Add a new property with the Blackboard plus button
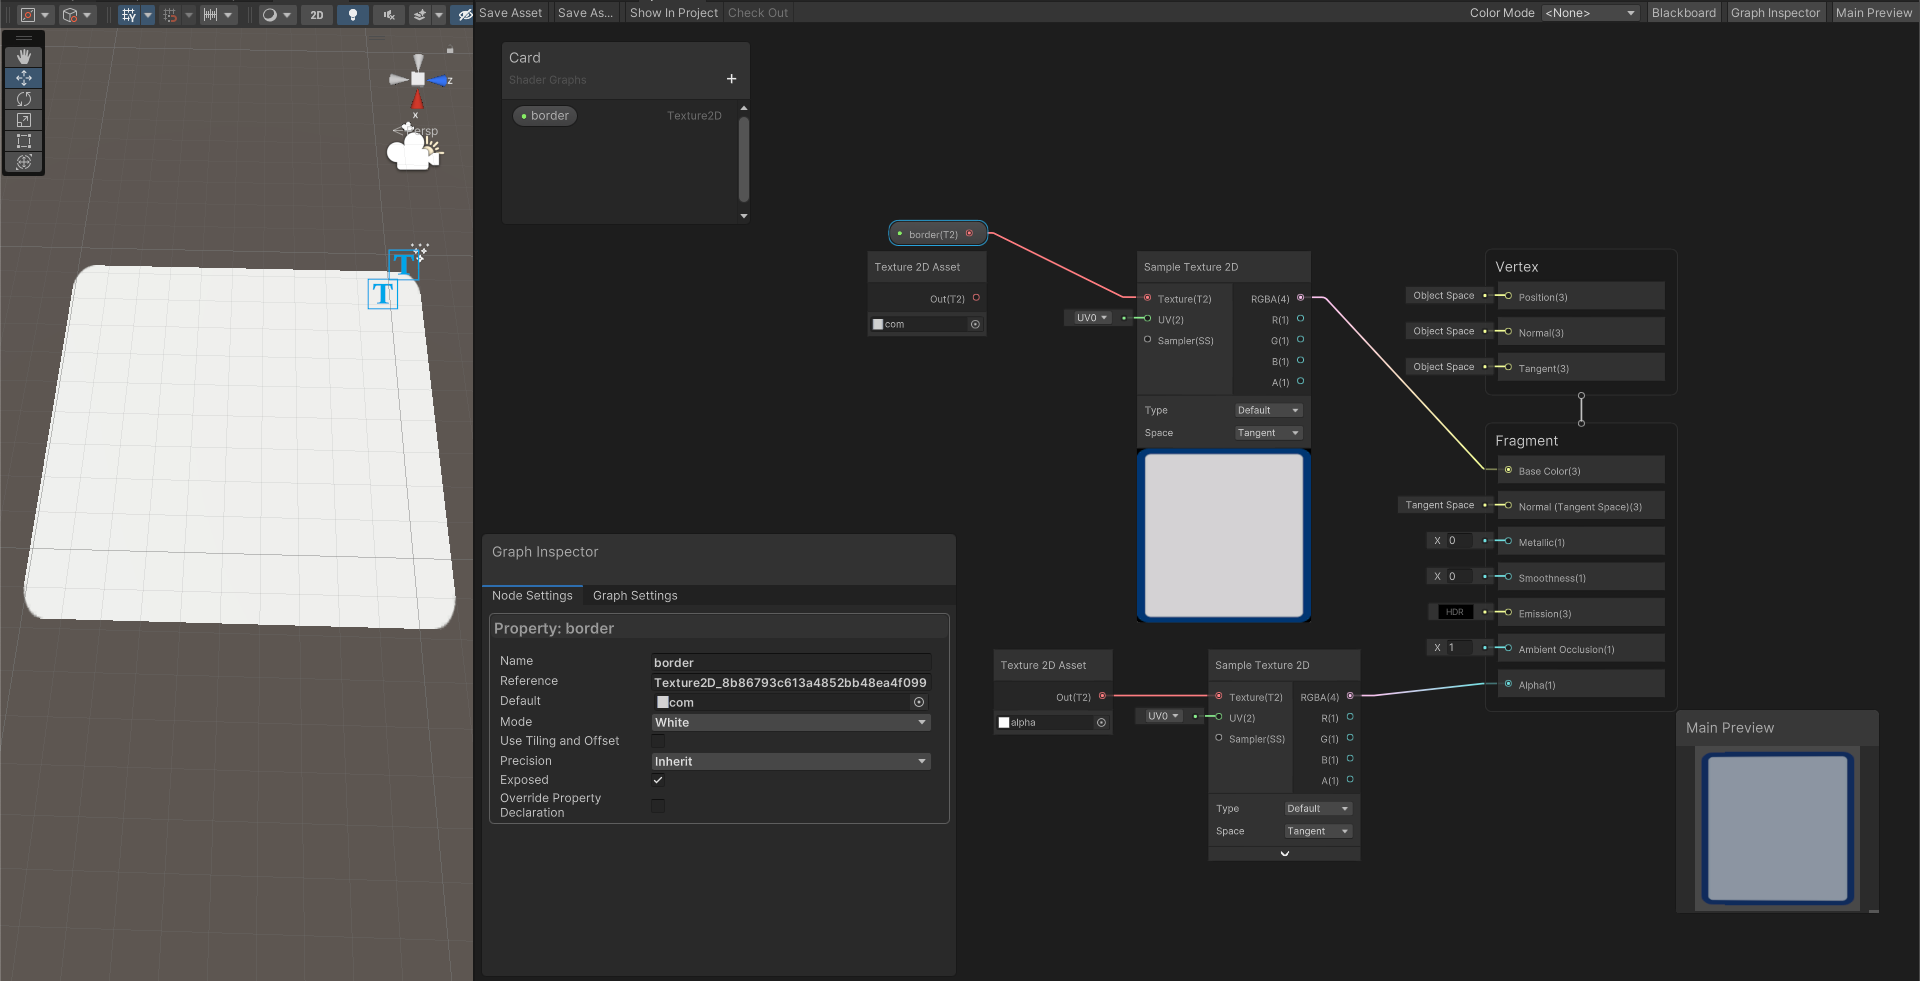Viewport: 1920px width, 981px height. [x=731, y=79]
